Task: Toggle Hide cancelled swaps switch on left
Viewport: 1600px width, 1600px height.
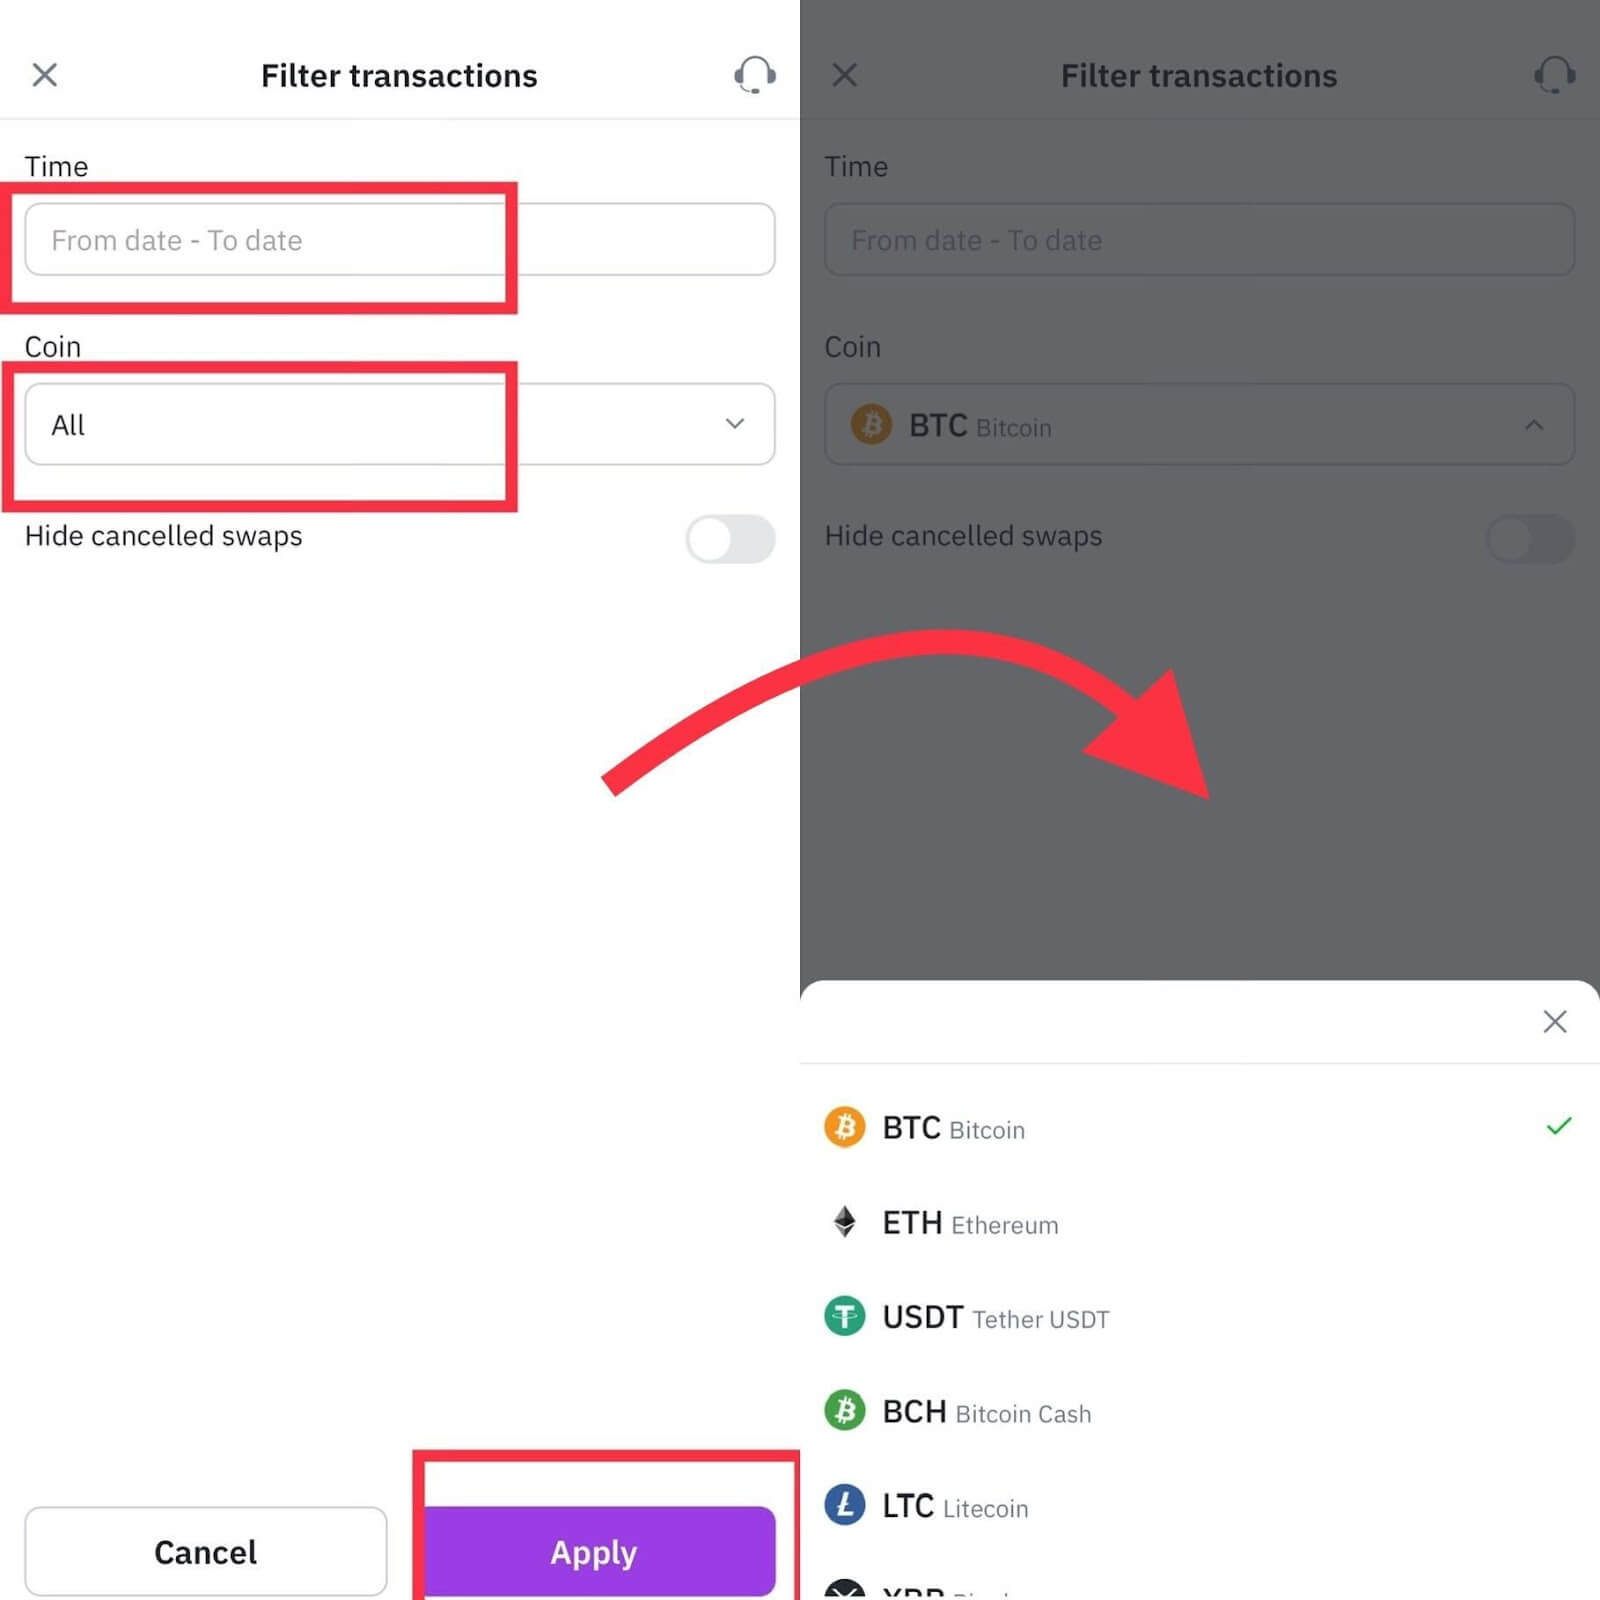Action: 731,539
